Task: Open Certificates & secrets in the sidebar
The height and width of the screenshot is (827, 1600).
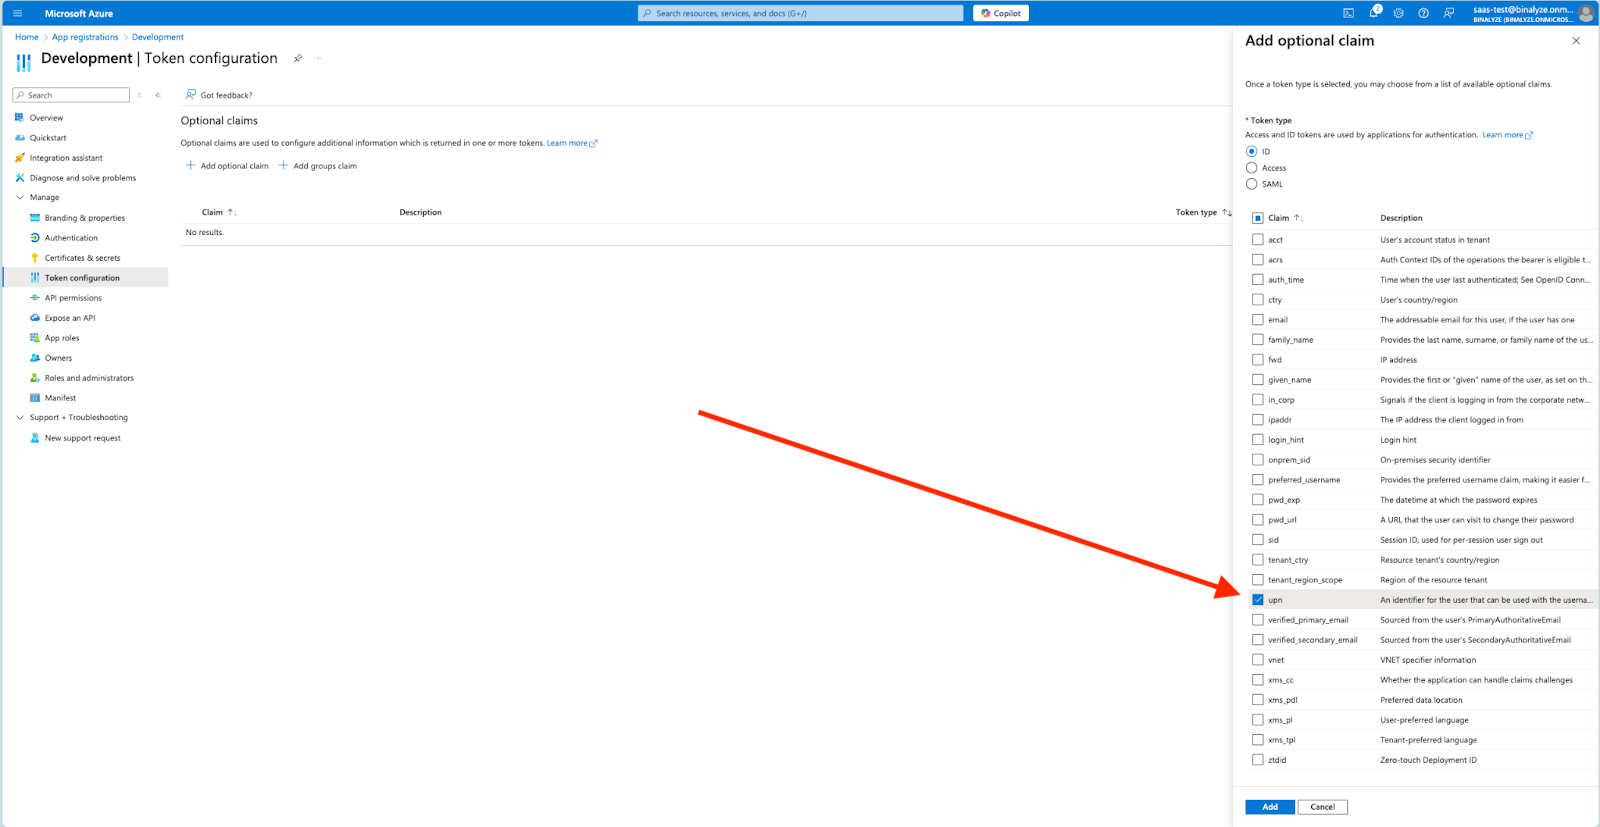Action: point(82,258)
